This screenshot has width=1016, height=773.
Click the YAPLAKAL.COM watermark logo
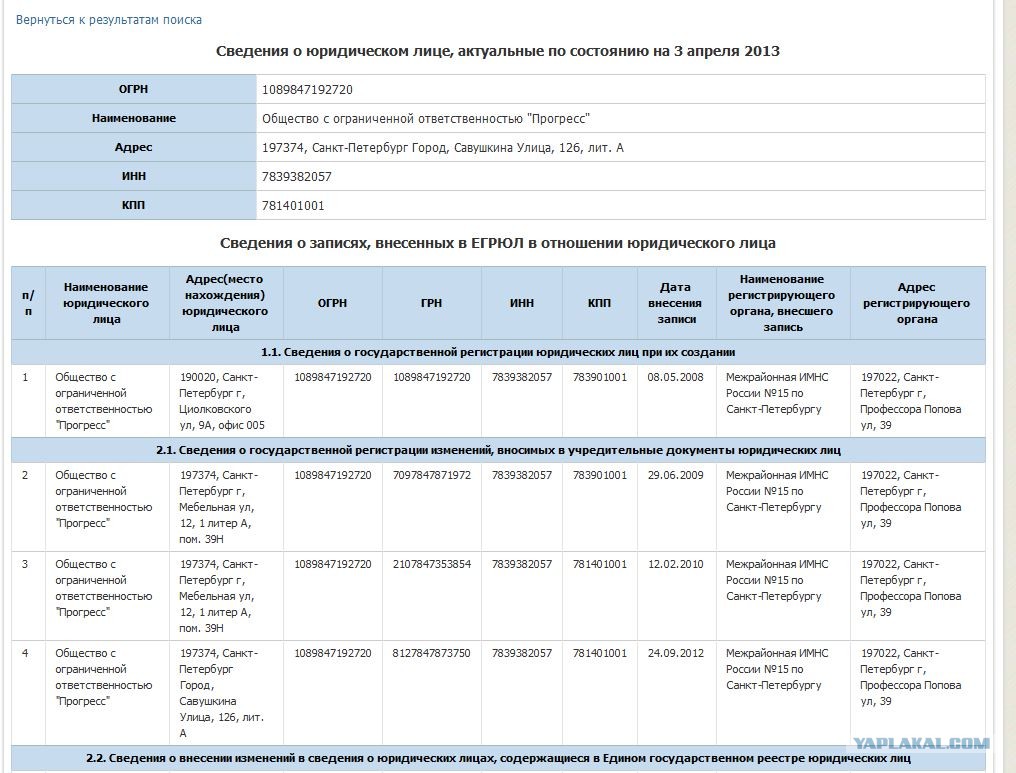tap(921, 743)
